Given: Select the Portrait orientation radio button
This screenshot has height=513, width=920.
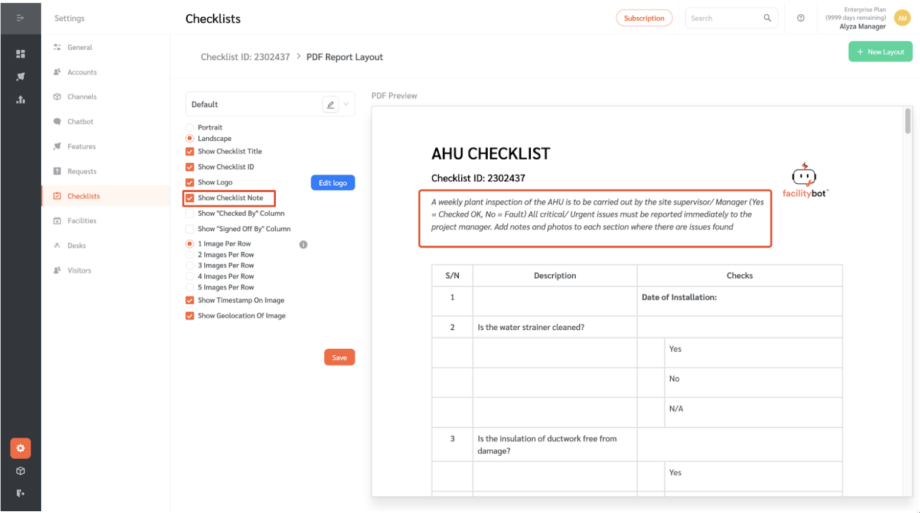Looking at the screenshot, I should 190,128.
